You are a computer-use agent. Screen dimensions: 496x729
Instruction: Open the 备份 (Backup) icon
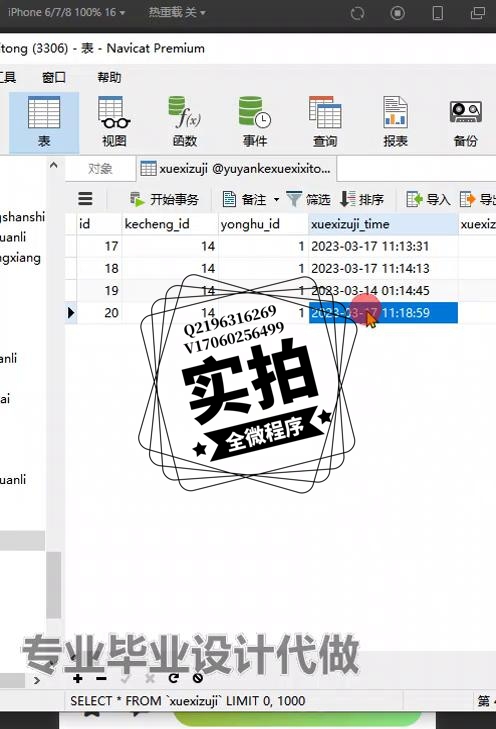pos(465,122)
